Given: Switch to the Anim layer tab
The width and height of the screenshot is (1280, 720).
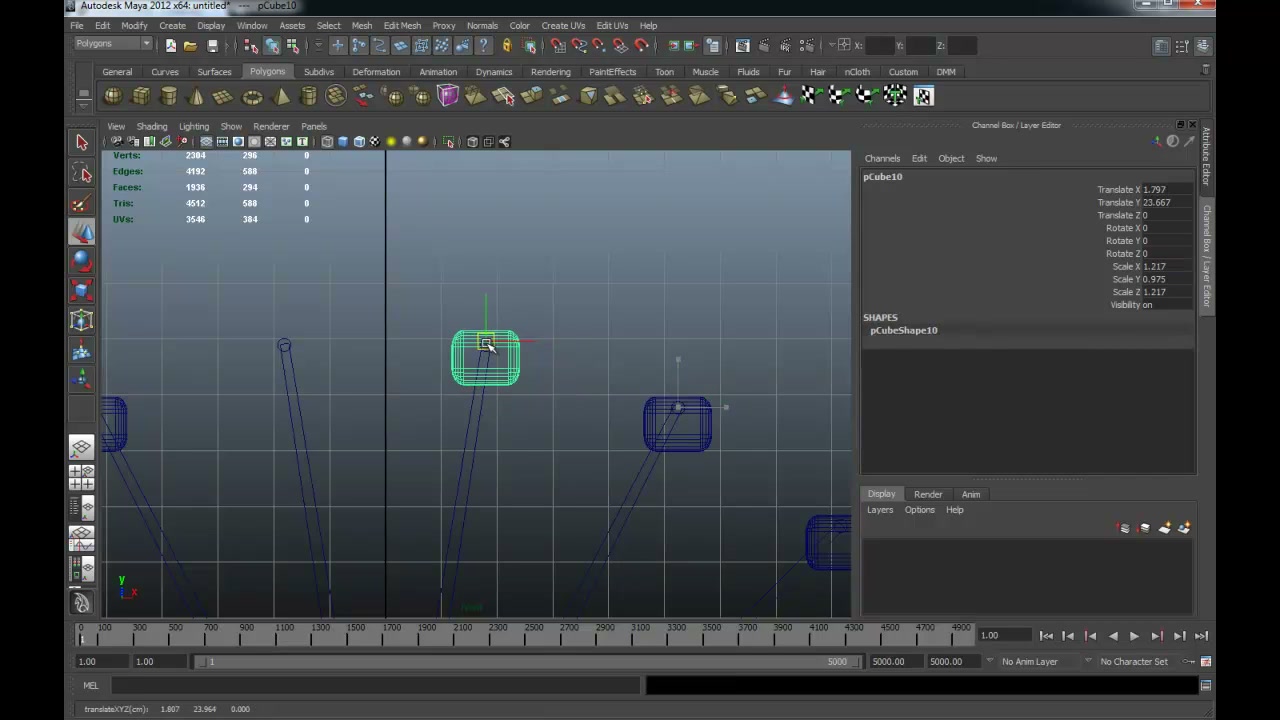Looking at the screenshot, I should (x=971, y=494).
